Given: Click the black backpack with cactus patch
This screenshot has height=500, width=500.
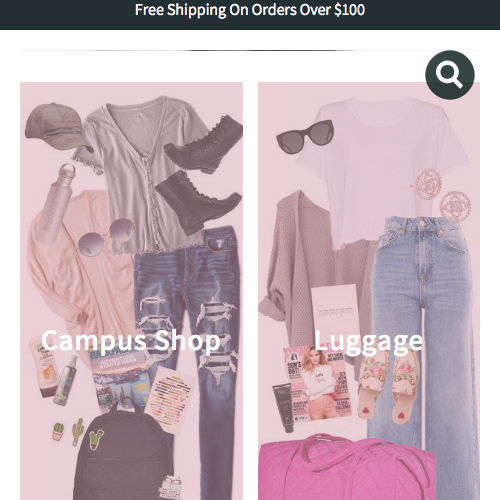Looking at the screenshot, I should point(123,453).
